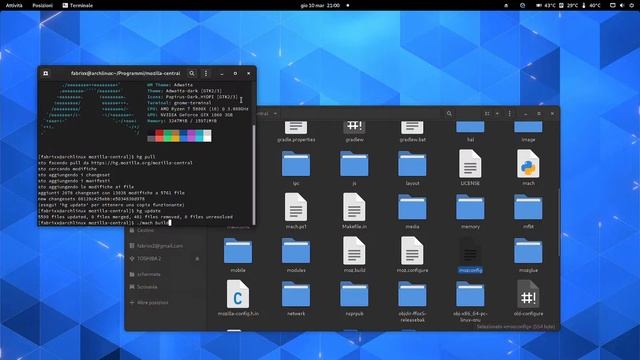The image size is (640, 360).
Task: Click the power icon in top bar
Action: [631, 5]
